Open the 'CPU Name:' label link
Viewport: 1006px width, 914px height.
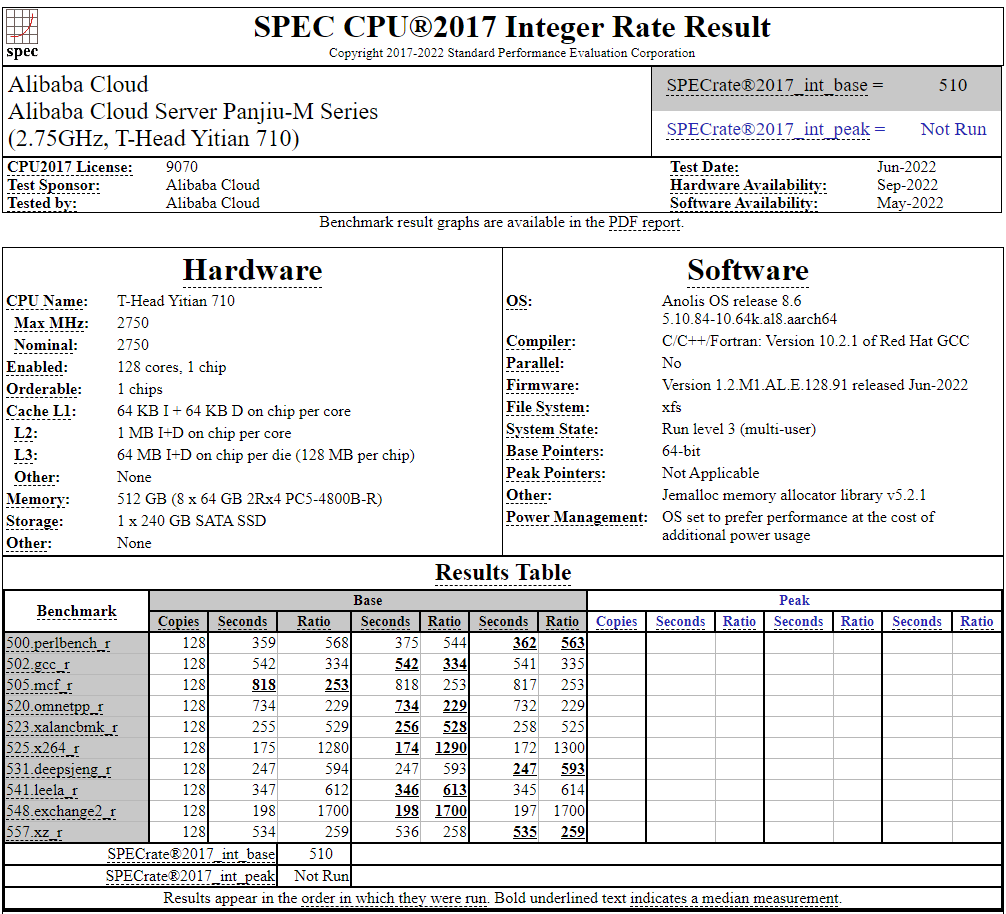pos(47,301)
